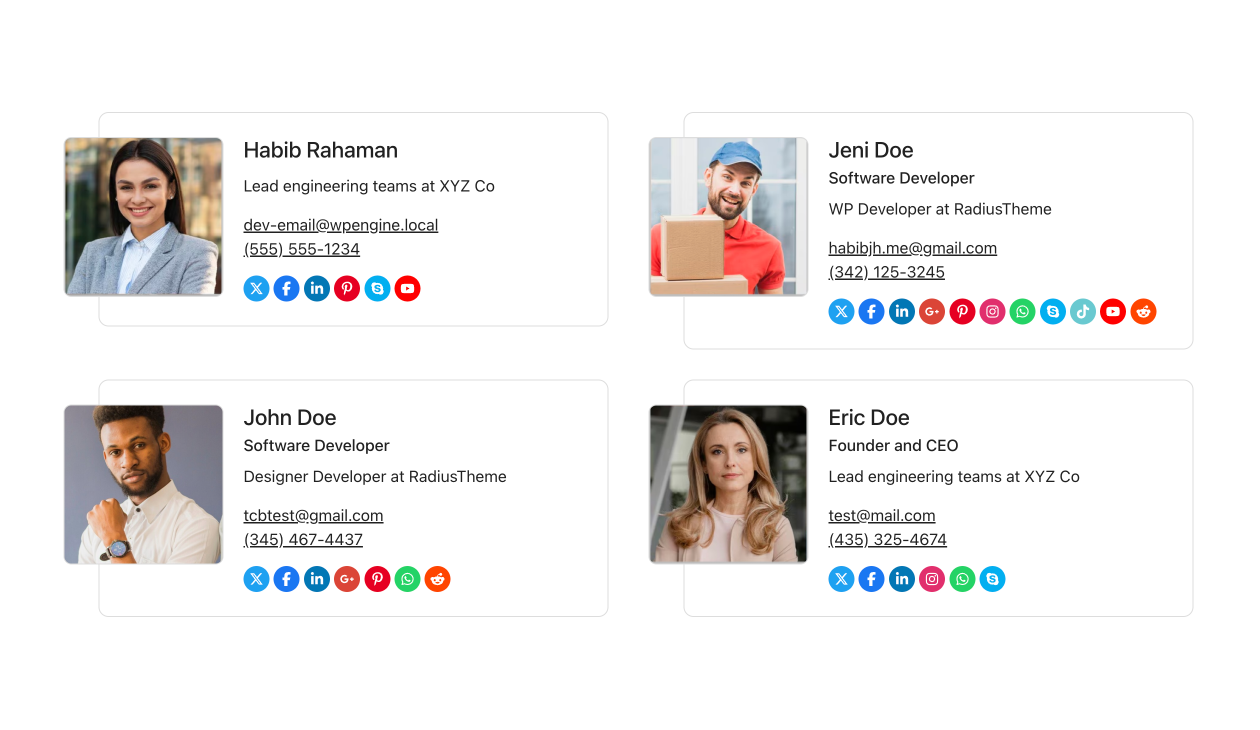Image resolution: width=1260 pixels, height=730 pixels.
Task: Select John Doe's Software Developer title
Action: coord(317,445)
